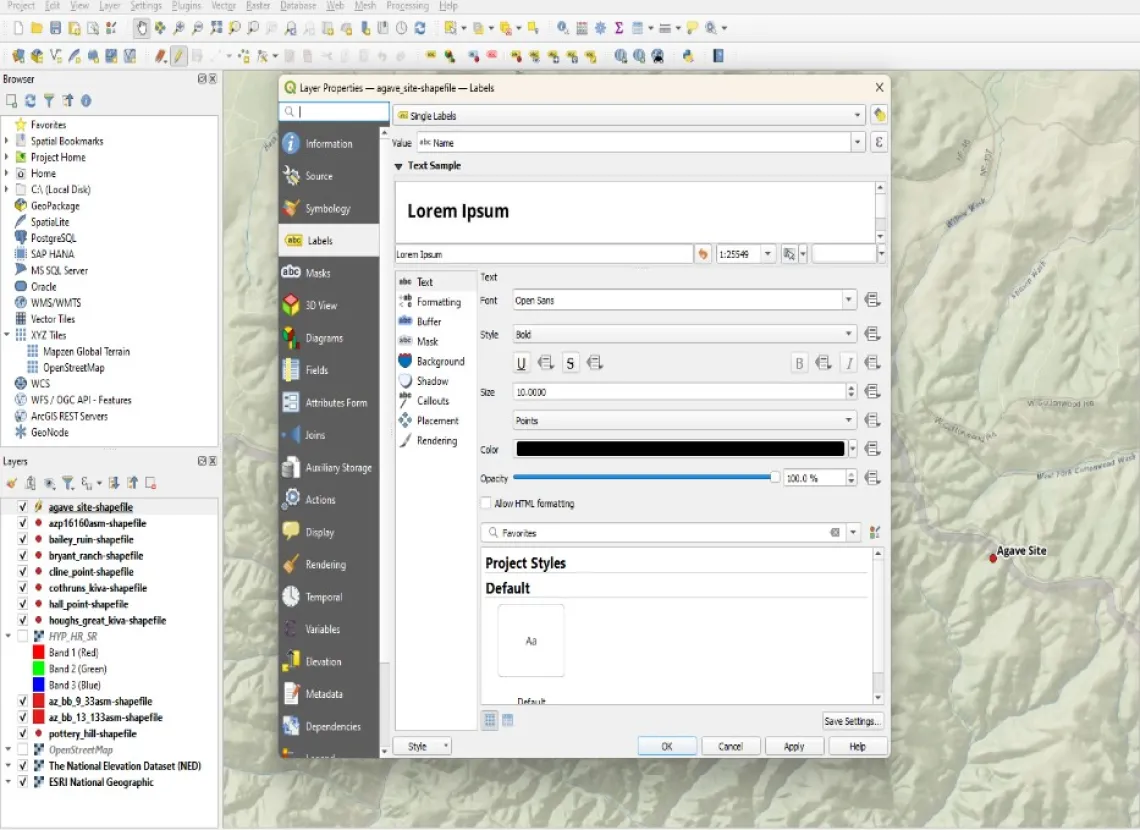Toggle pottery_hill-shapefile layer visibility
The height and width of the screenshot is (830, 1140).
pos(23,733)
